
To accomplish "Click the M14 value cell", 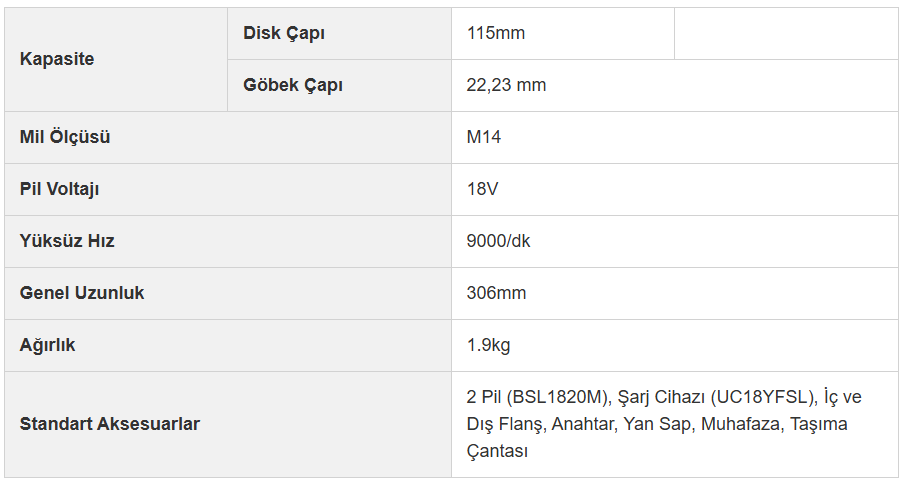I will [x=675, y=137].
